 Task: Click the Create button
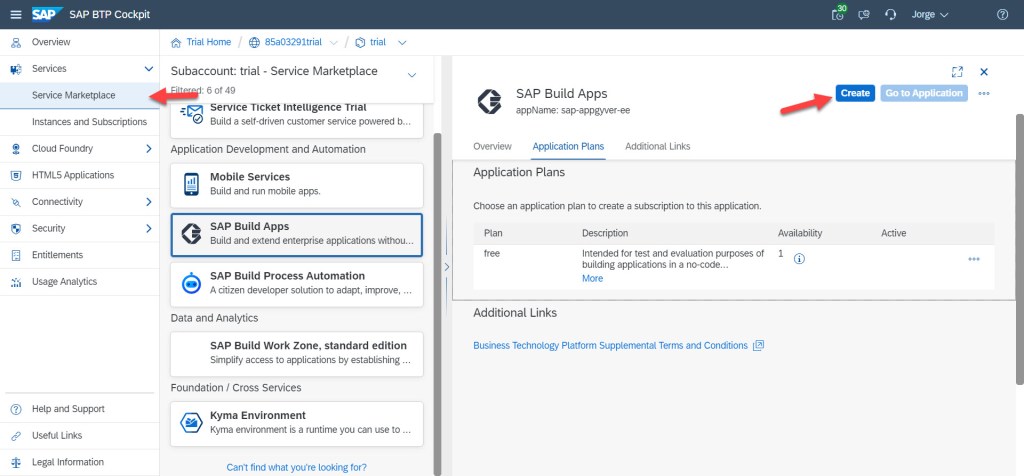tap(855, 93)
